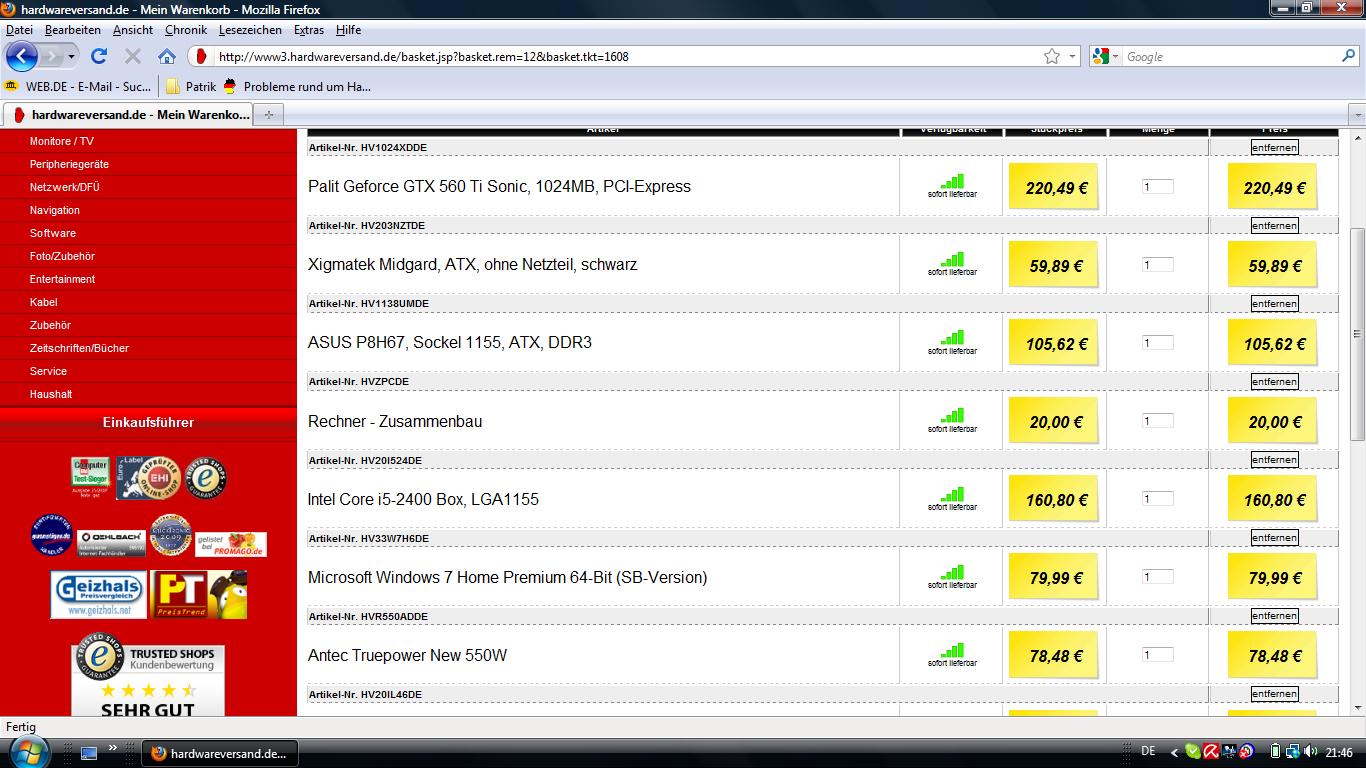Open Foto/Zubehör category
This screenshot has height=768, width=1366.
point(62,256)
